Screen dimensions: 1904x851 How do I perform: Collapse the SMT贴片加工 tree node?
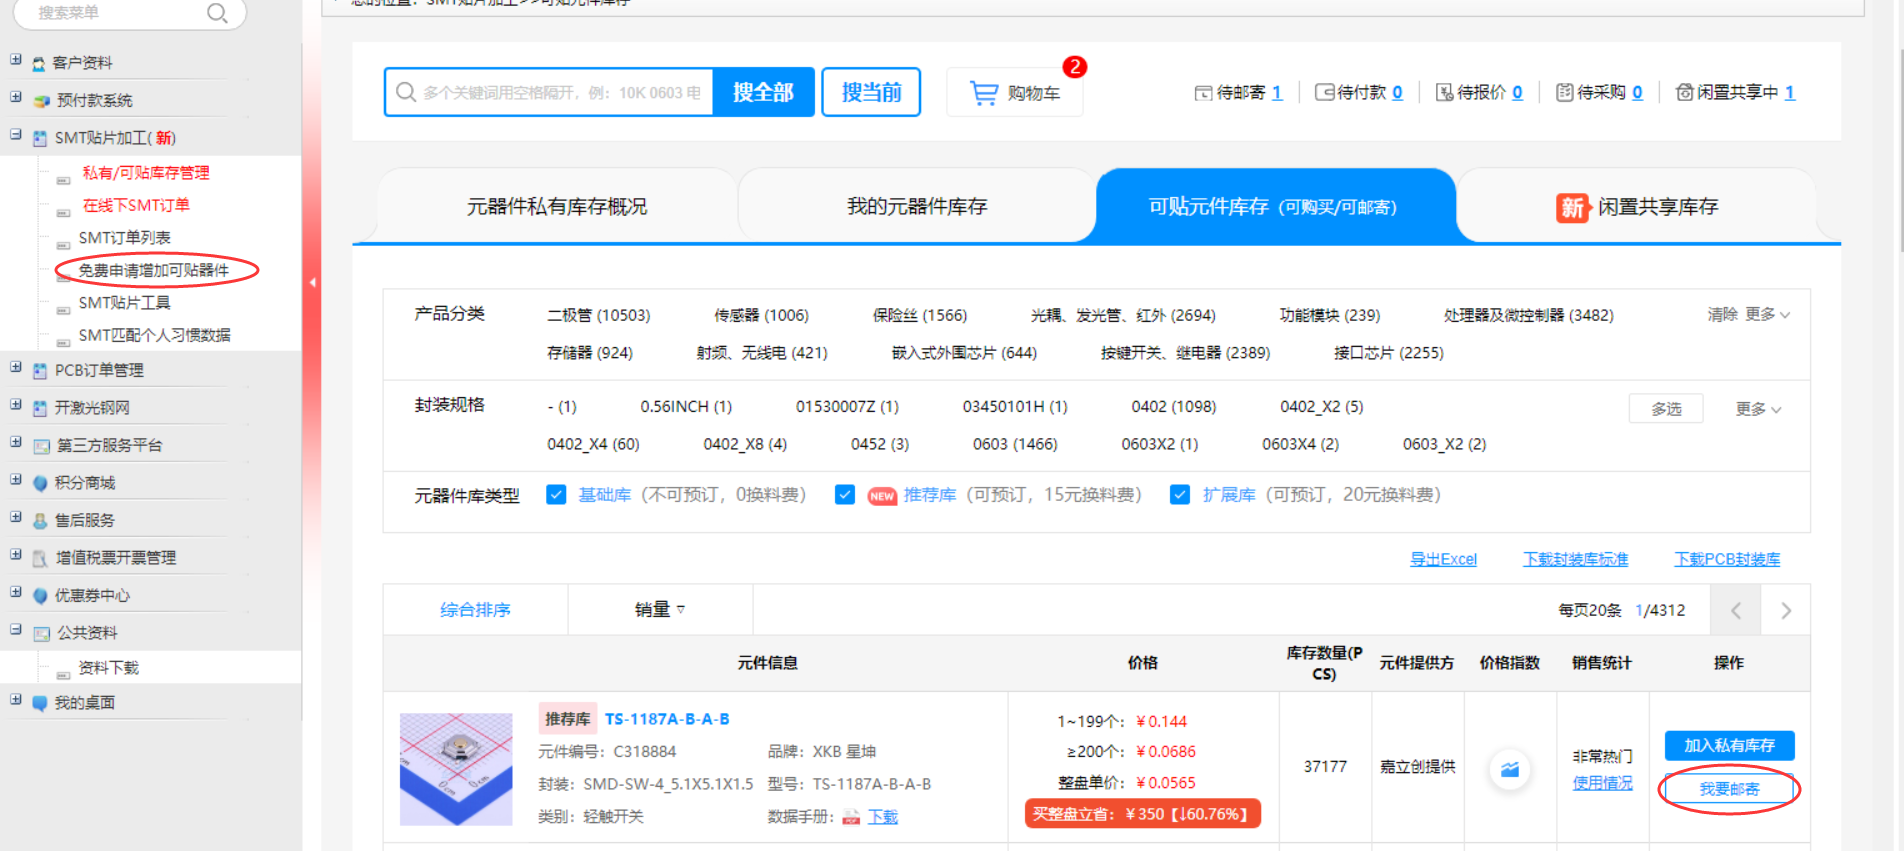tap(16, 135)
